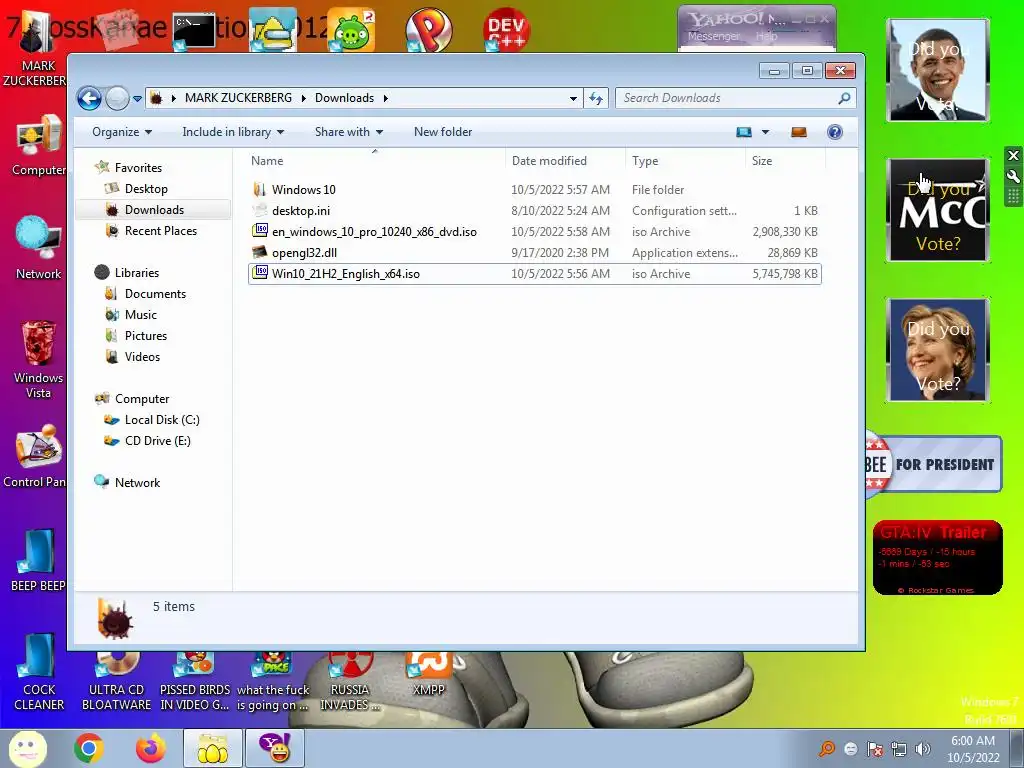Click the Search Downloads field
Screen dimensions: 1024x768
735,98
